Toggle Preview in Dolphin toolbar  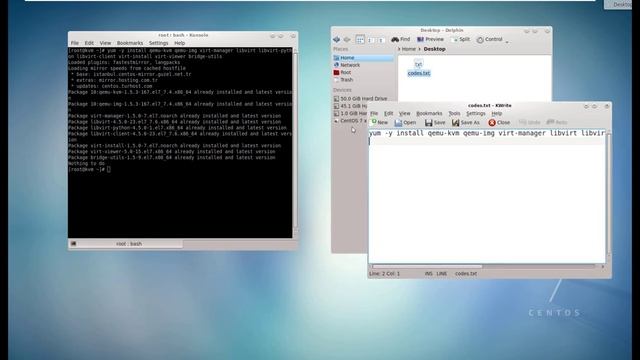click(x=430, y=40)
